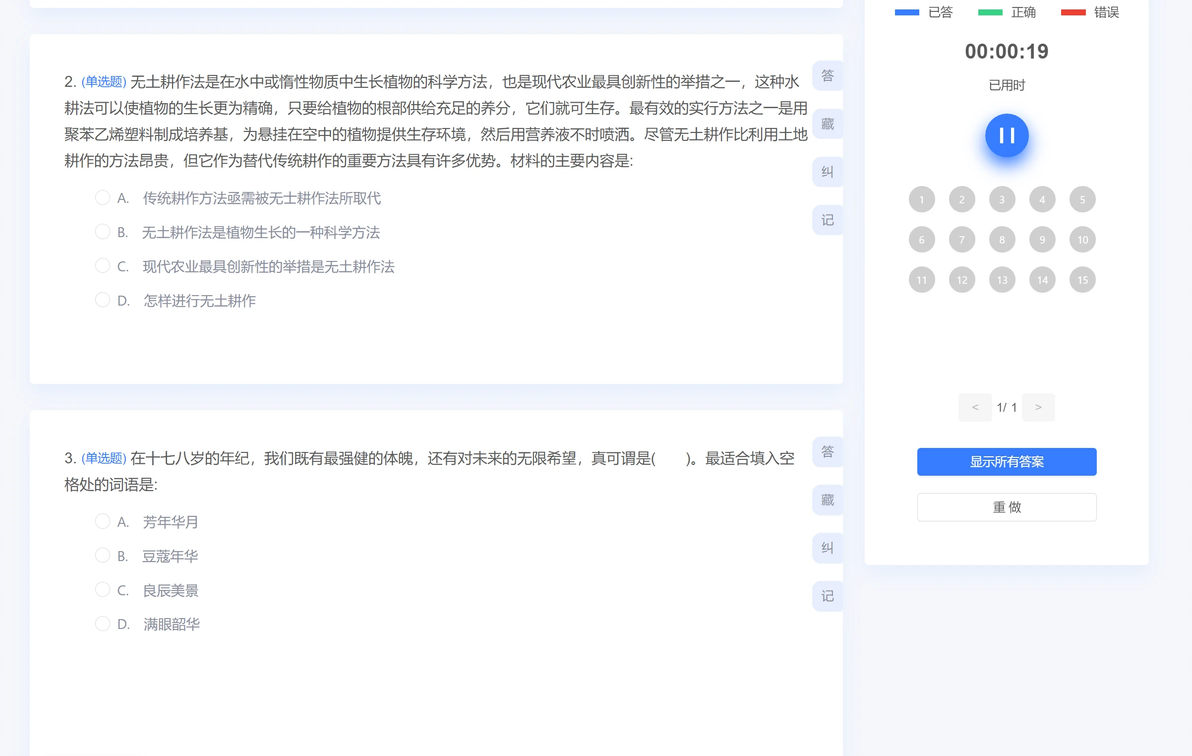Image resolution: width=1192 pixels, height=756 pixels.
Task: Click 纠 correction button for question 3
Action: coord(828,548)
